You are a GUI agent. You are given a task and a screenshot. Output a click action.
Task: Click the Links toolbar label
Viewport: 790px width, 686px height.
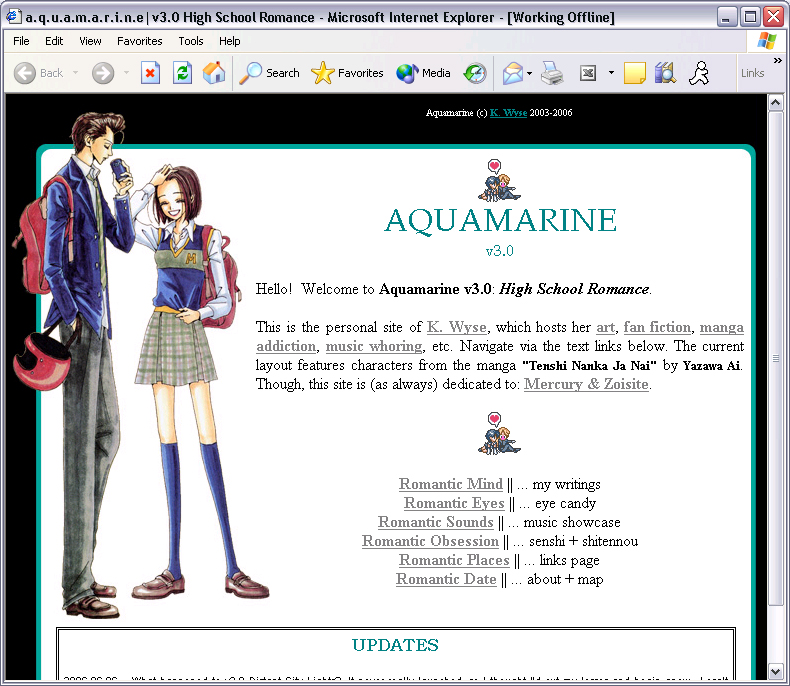tap(752, 74)
